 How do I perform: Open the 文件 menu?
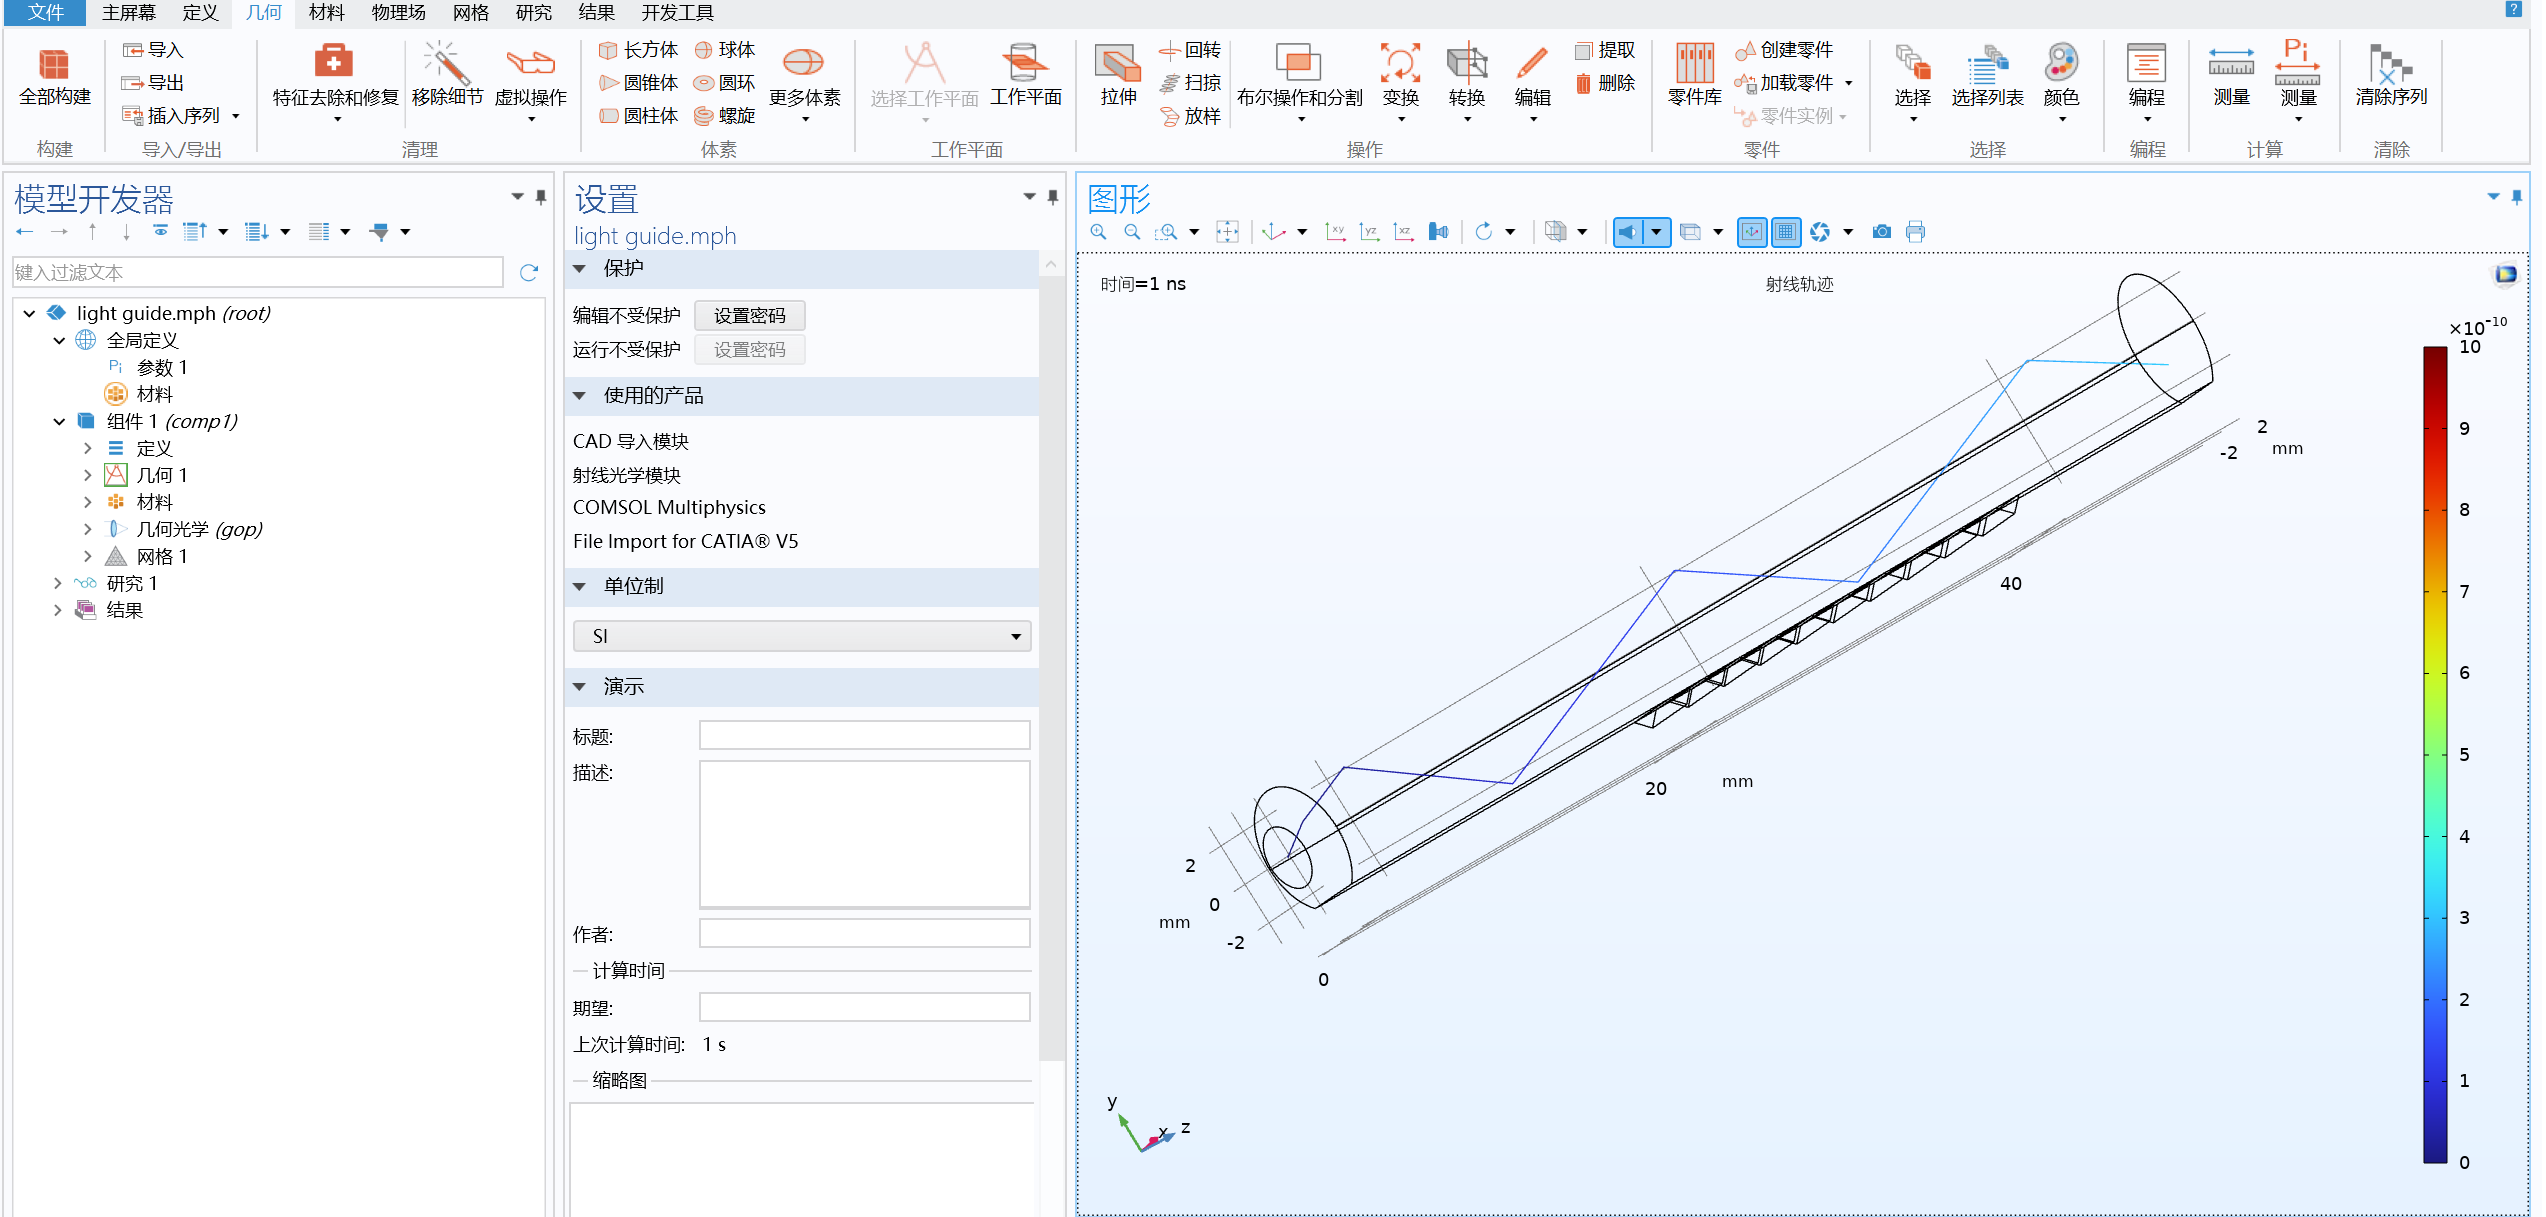(x=46, y=13)
